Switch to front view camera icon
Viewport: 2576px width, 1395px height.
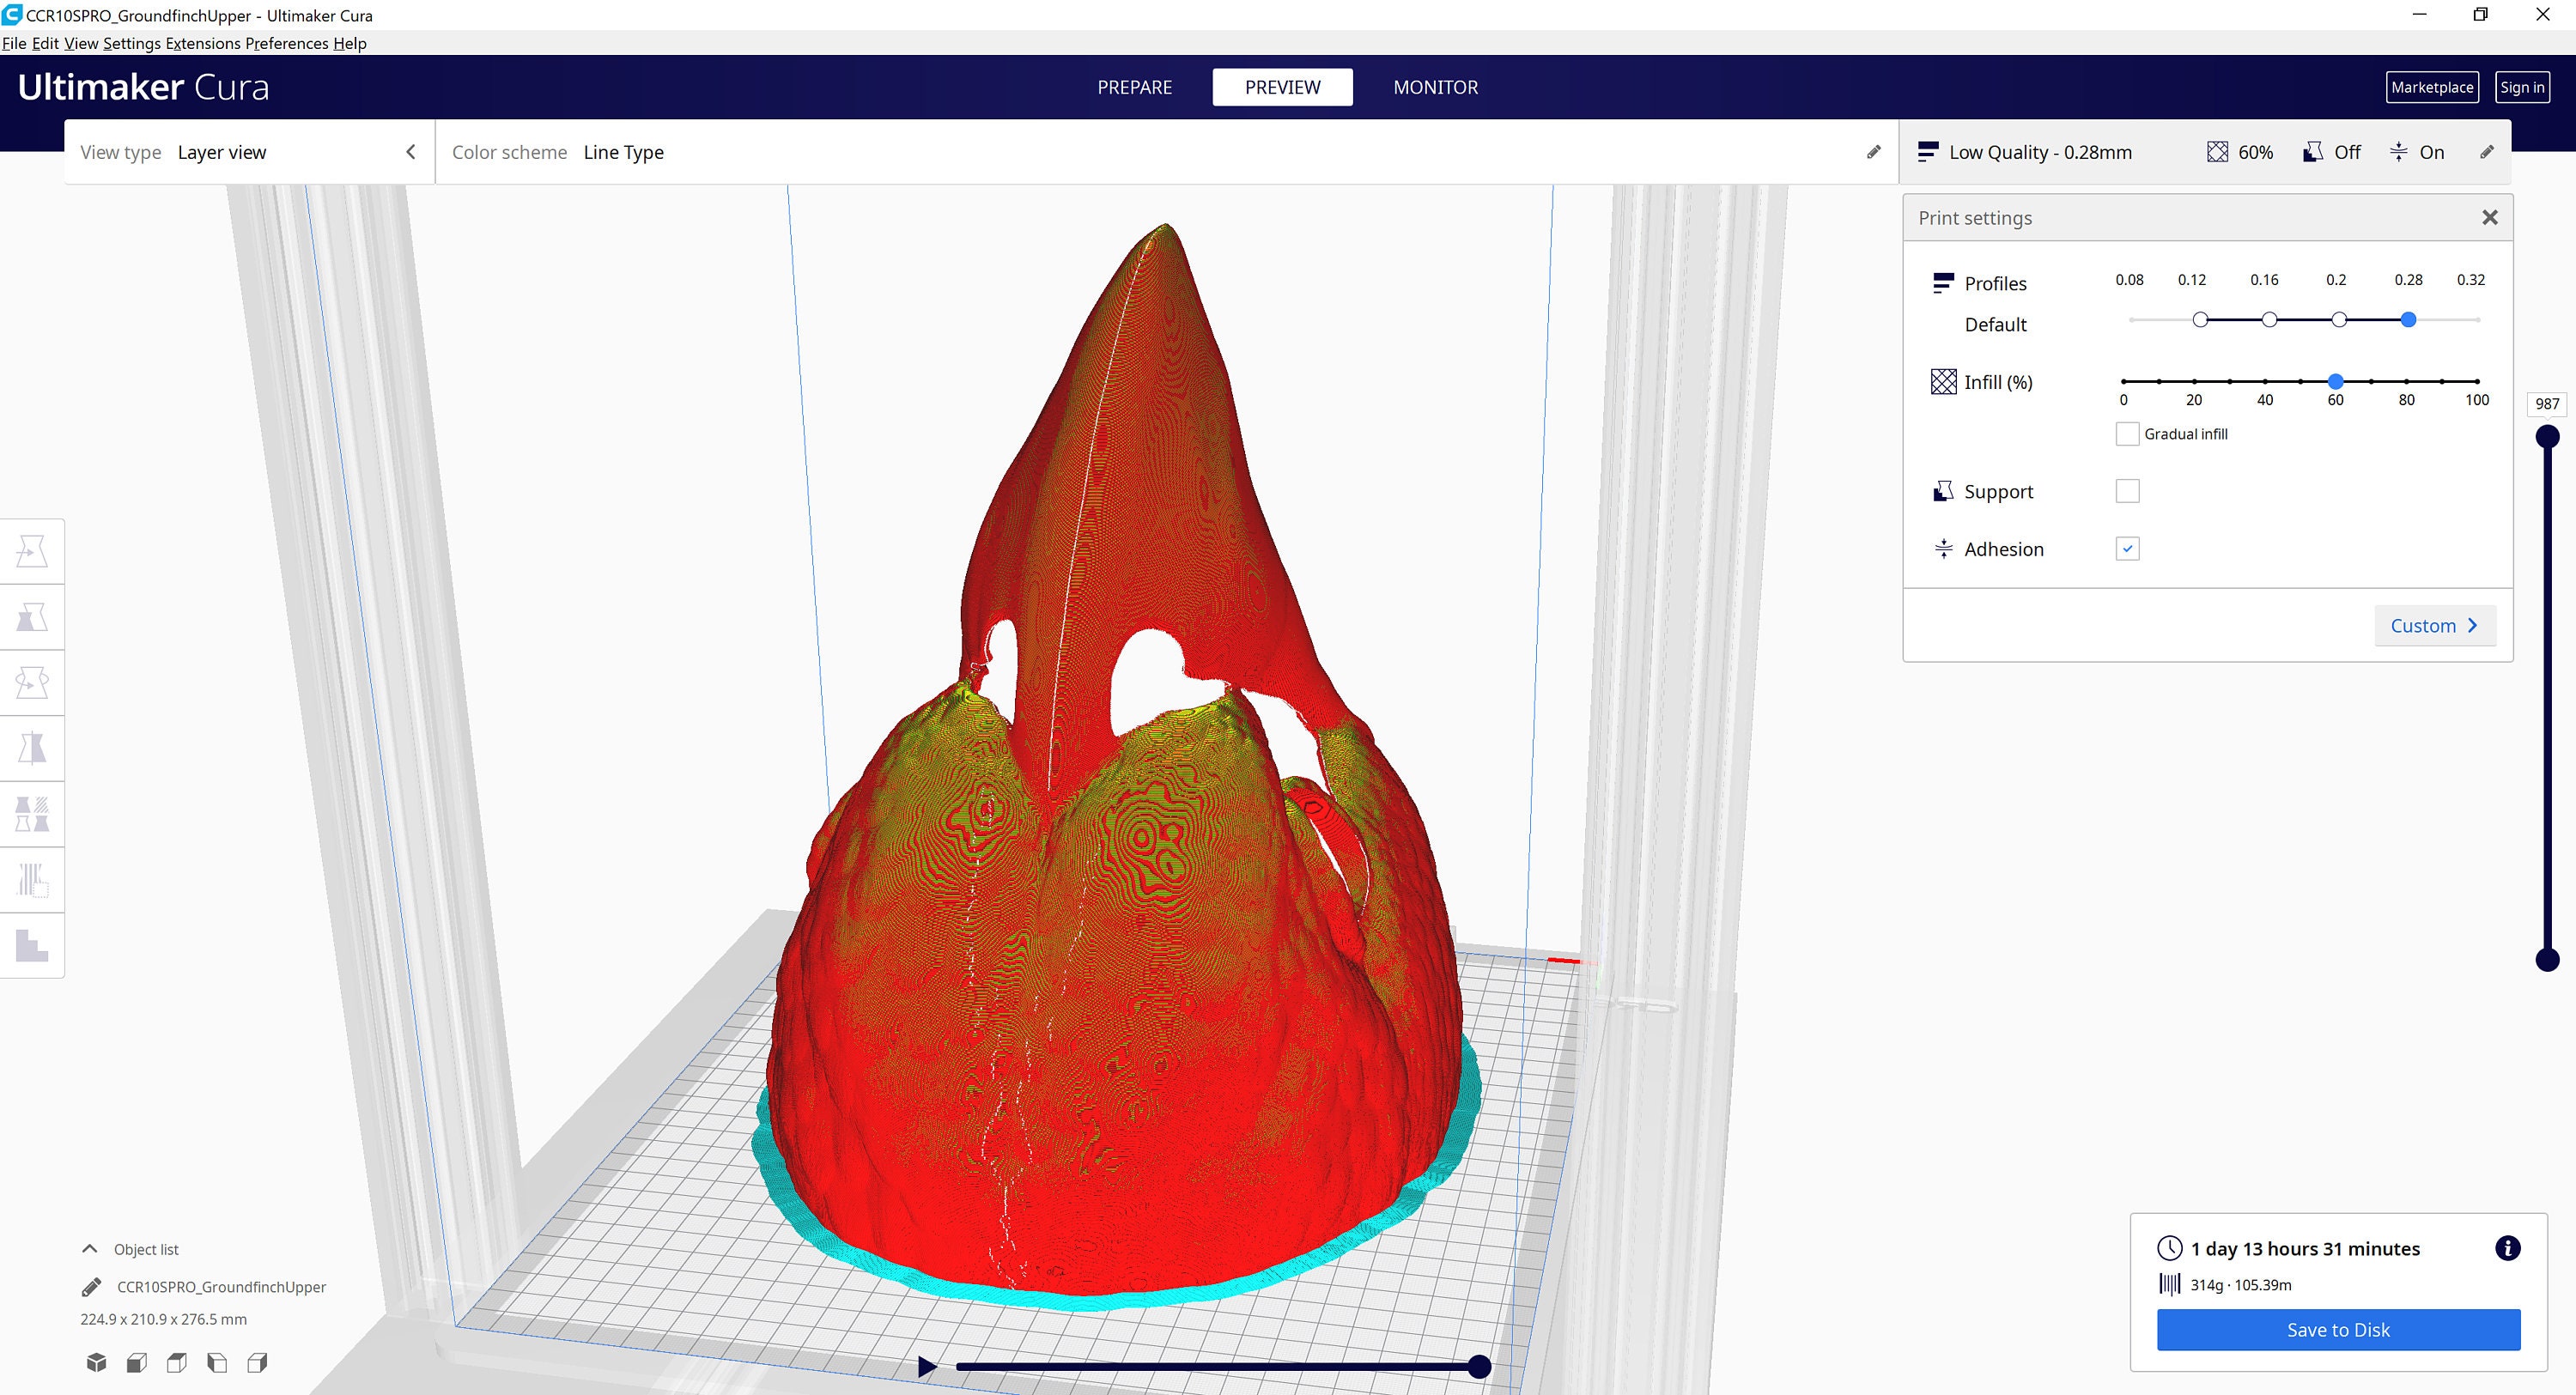click(137, 1362)
